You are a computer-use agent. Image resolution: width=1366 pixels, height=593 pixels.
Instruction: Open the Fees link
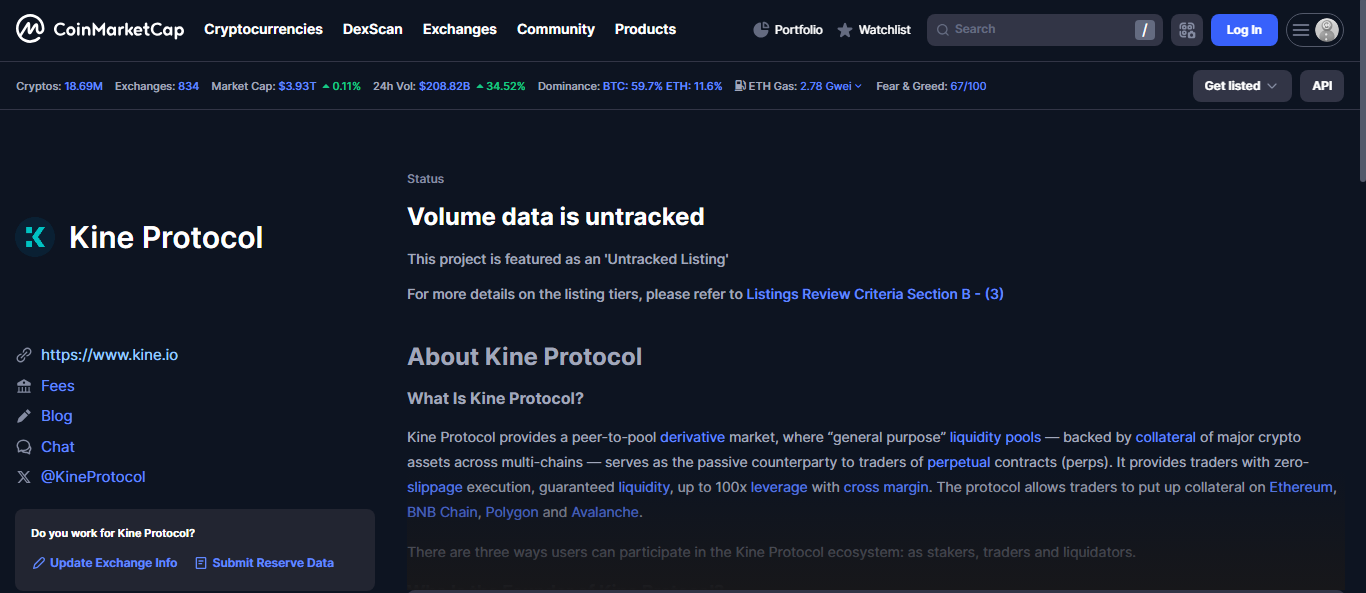[x=58, y=386]
